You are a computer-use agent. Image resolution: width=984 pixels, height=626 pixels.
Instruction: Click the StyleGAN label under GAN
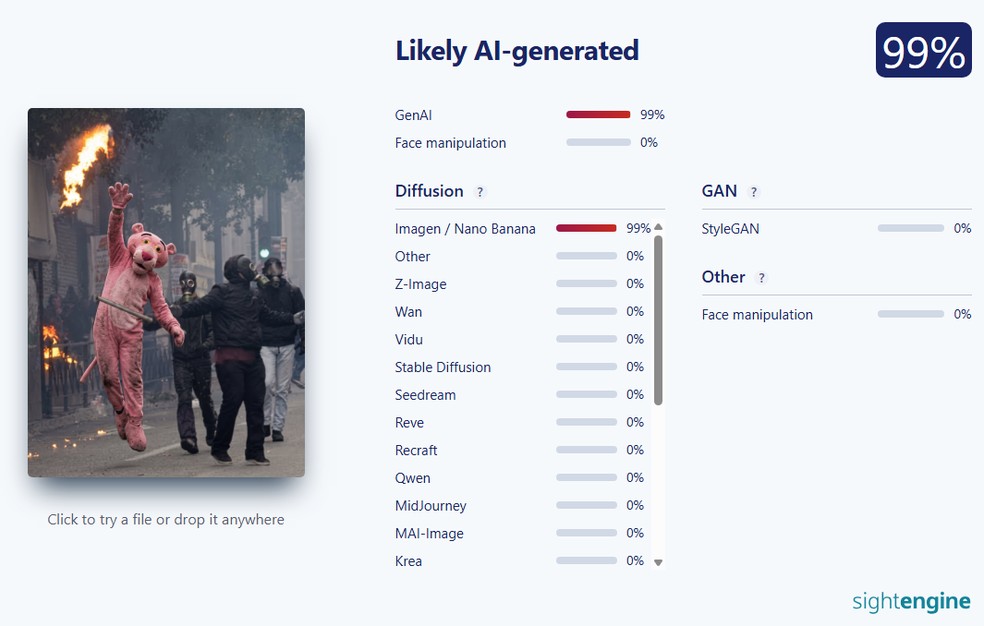tap(730, 229)
